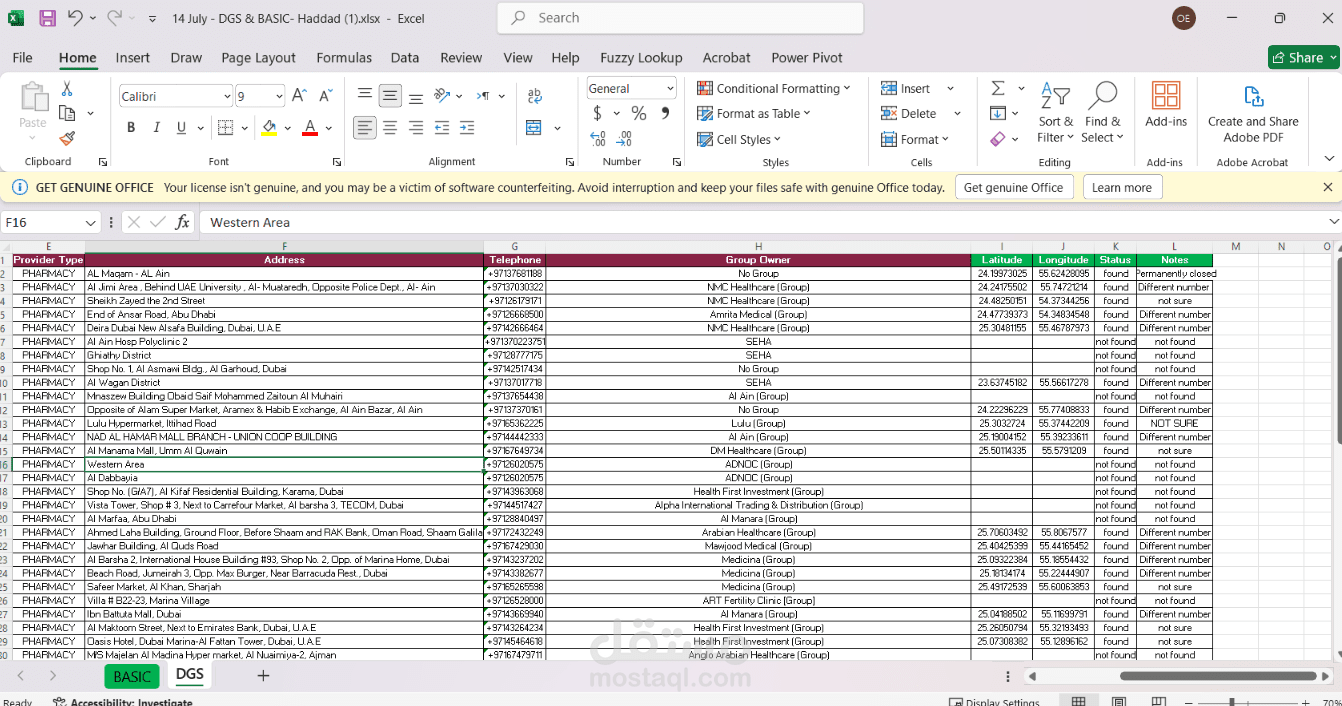Decrease font size with smaller A icon
This screenshot has height=706, width=1342.
point(325,96)
